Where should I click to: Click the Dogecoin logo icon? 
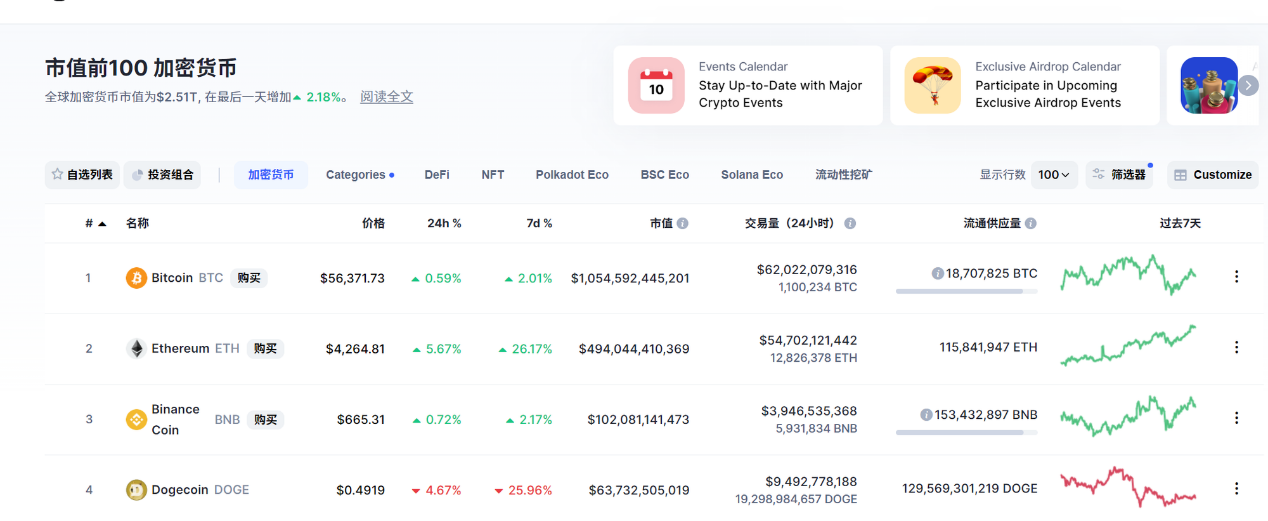136,490
